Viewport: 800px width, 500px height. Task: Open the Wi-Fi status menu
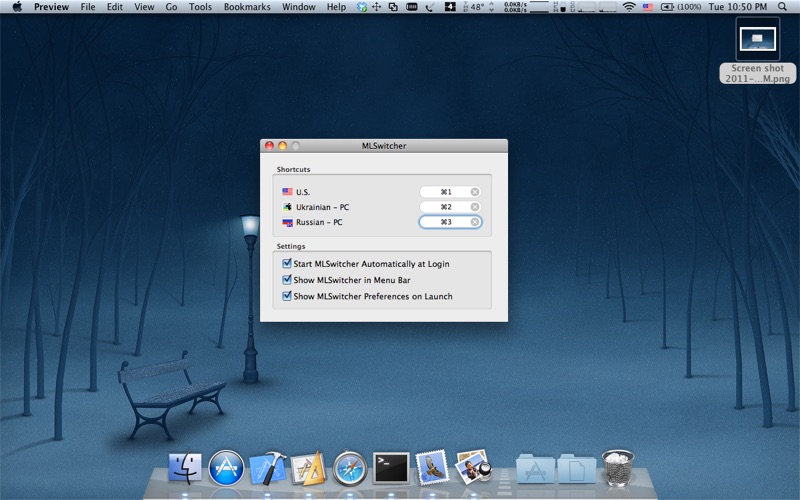point(629,7)
